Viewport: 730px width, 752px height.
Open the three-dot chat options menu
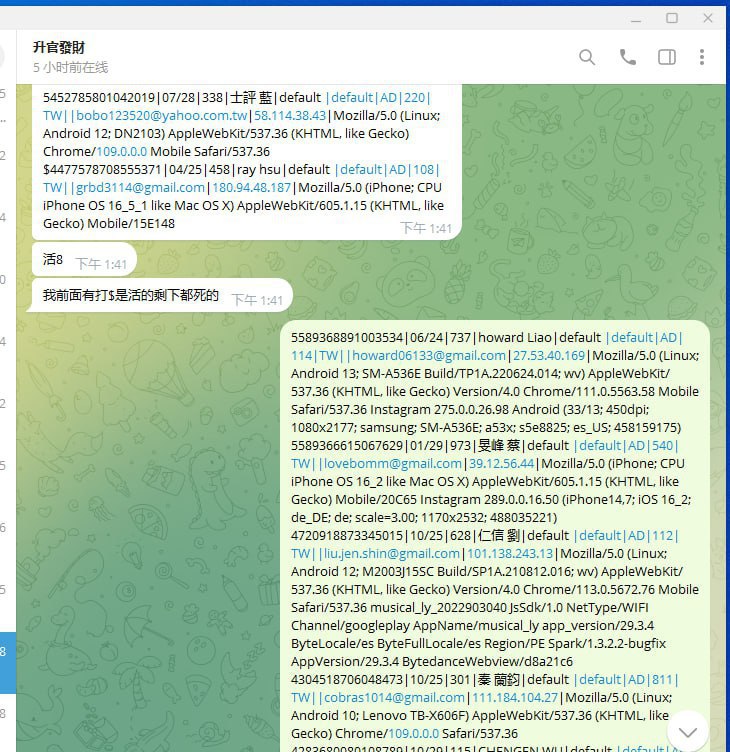pyautogui.click(x=702, y=57)
